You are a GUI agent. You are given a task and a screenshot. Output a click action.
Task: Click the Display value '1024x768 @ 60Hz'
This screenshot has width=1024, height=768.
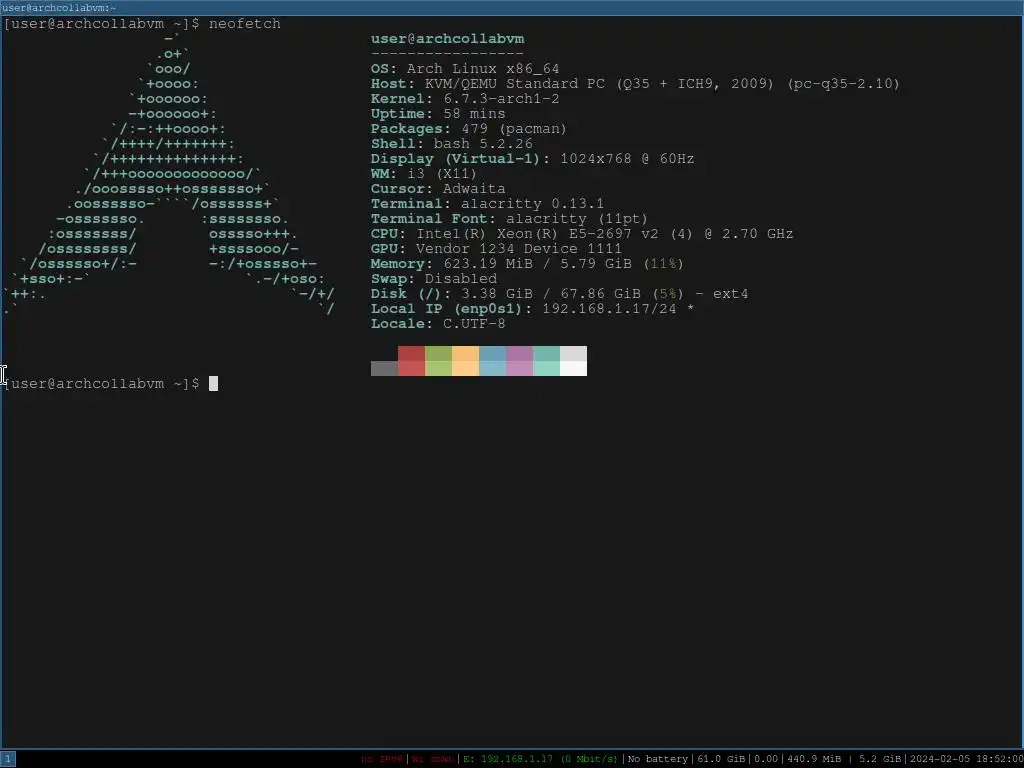(x=627, y=159)
